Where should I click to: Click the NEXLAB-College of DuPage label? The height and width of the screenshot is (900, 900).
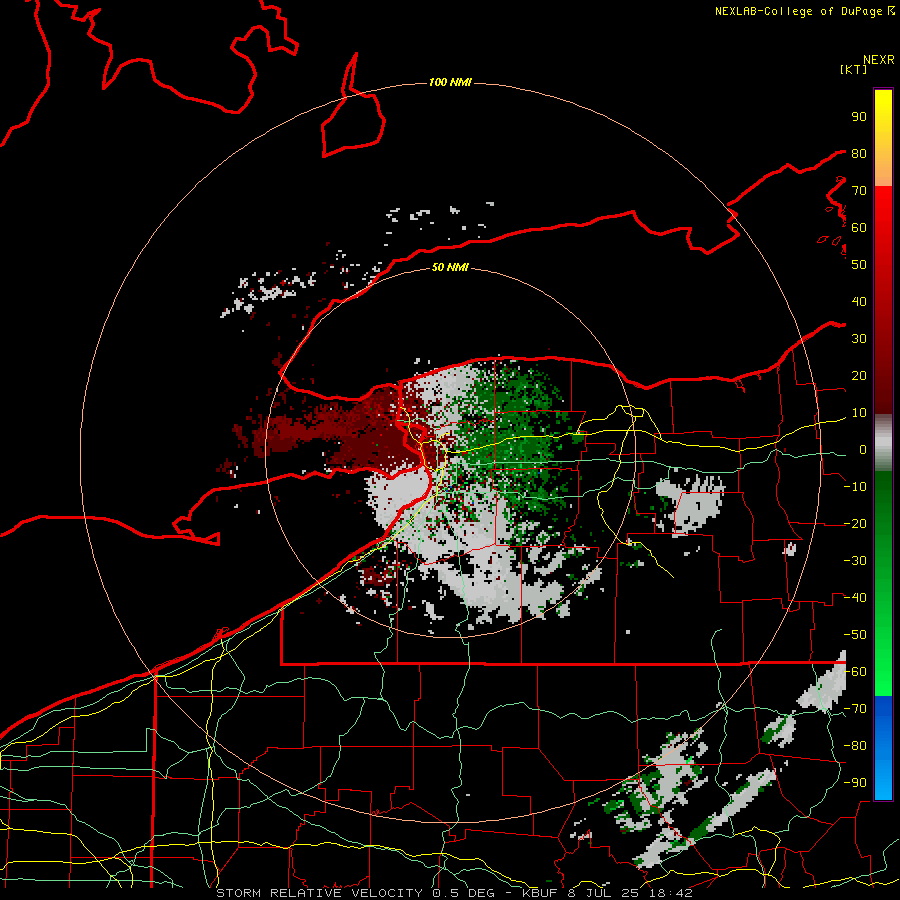tap(804, 11)
